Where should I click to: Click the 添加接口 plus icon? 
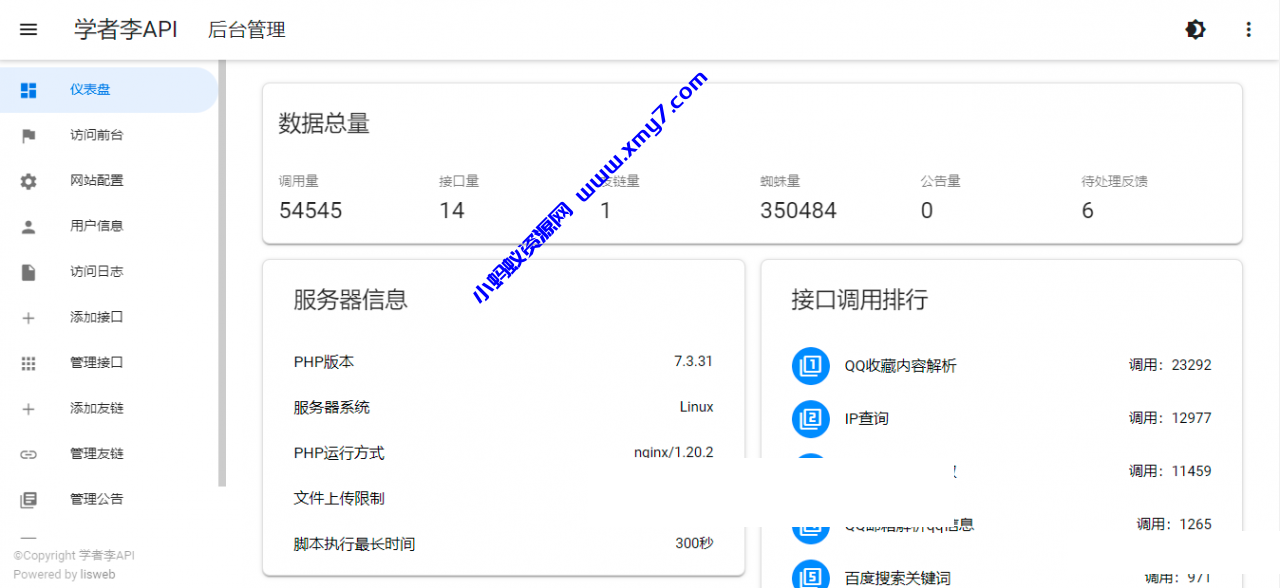tap(28, 317)
